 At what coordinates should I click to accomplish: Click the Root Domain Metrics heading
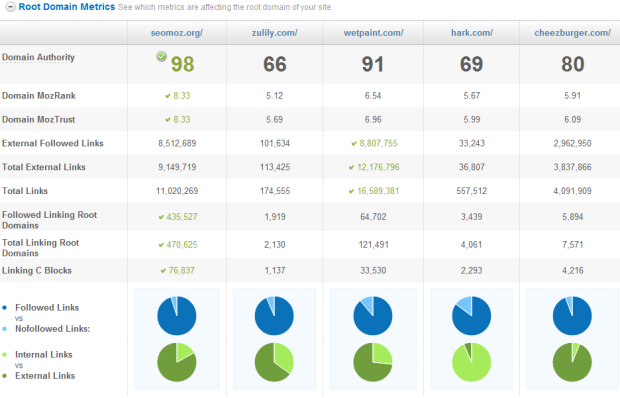point(67,7)
